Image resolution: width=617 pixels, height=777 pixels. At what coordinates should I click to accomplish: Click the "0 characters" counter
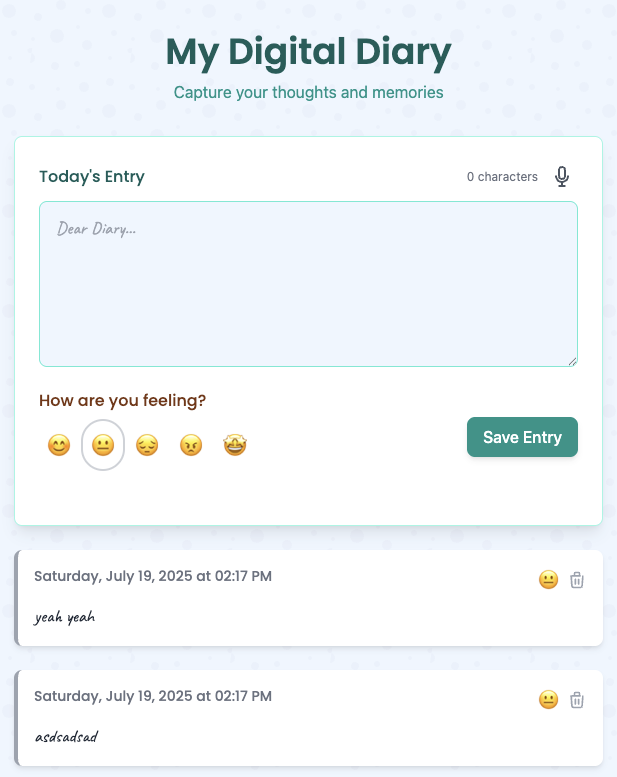pyautogui.click(x=502, y=177)
